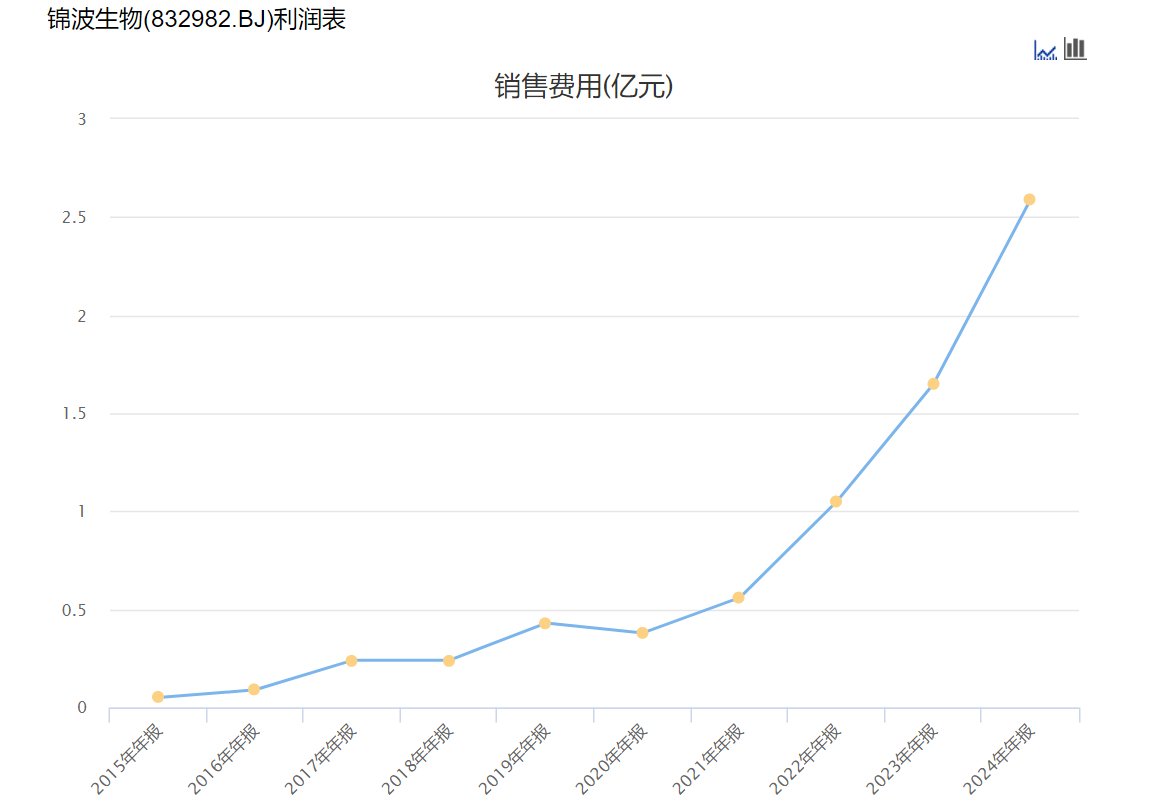The height and width of the screenshot is (811, 1159).
Task: Select the 2024年年报 data point
Action: [1030, 200]
